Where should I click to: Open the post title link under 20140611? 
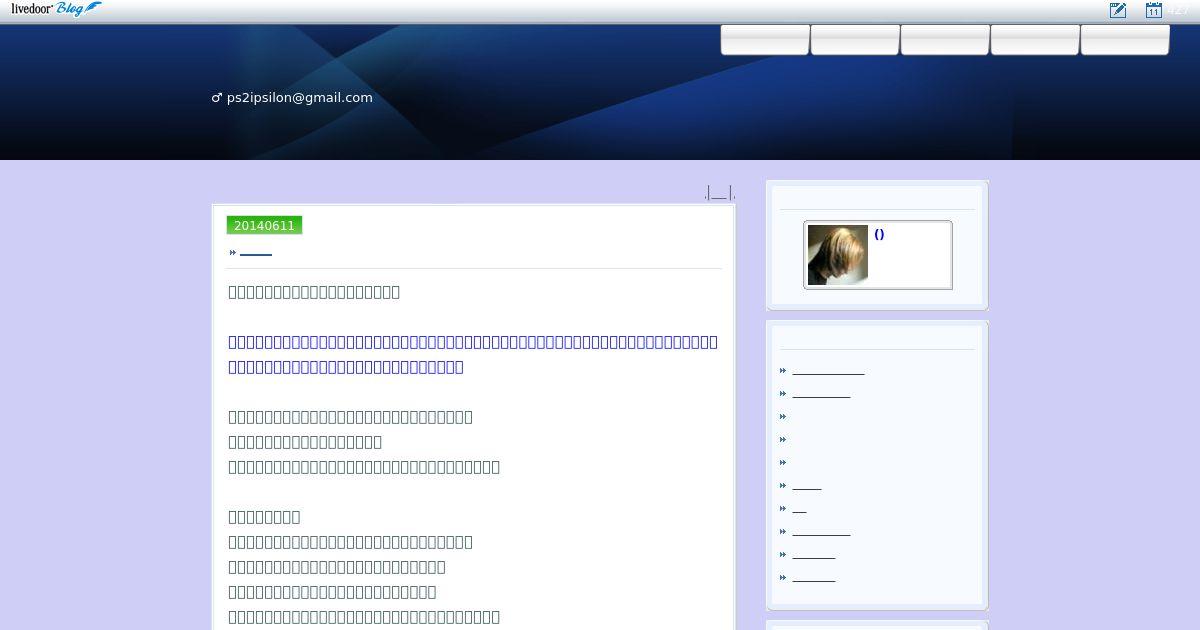click(256, 253)
